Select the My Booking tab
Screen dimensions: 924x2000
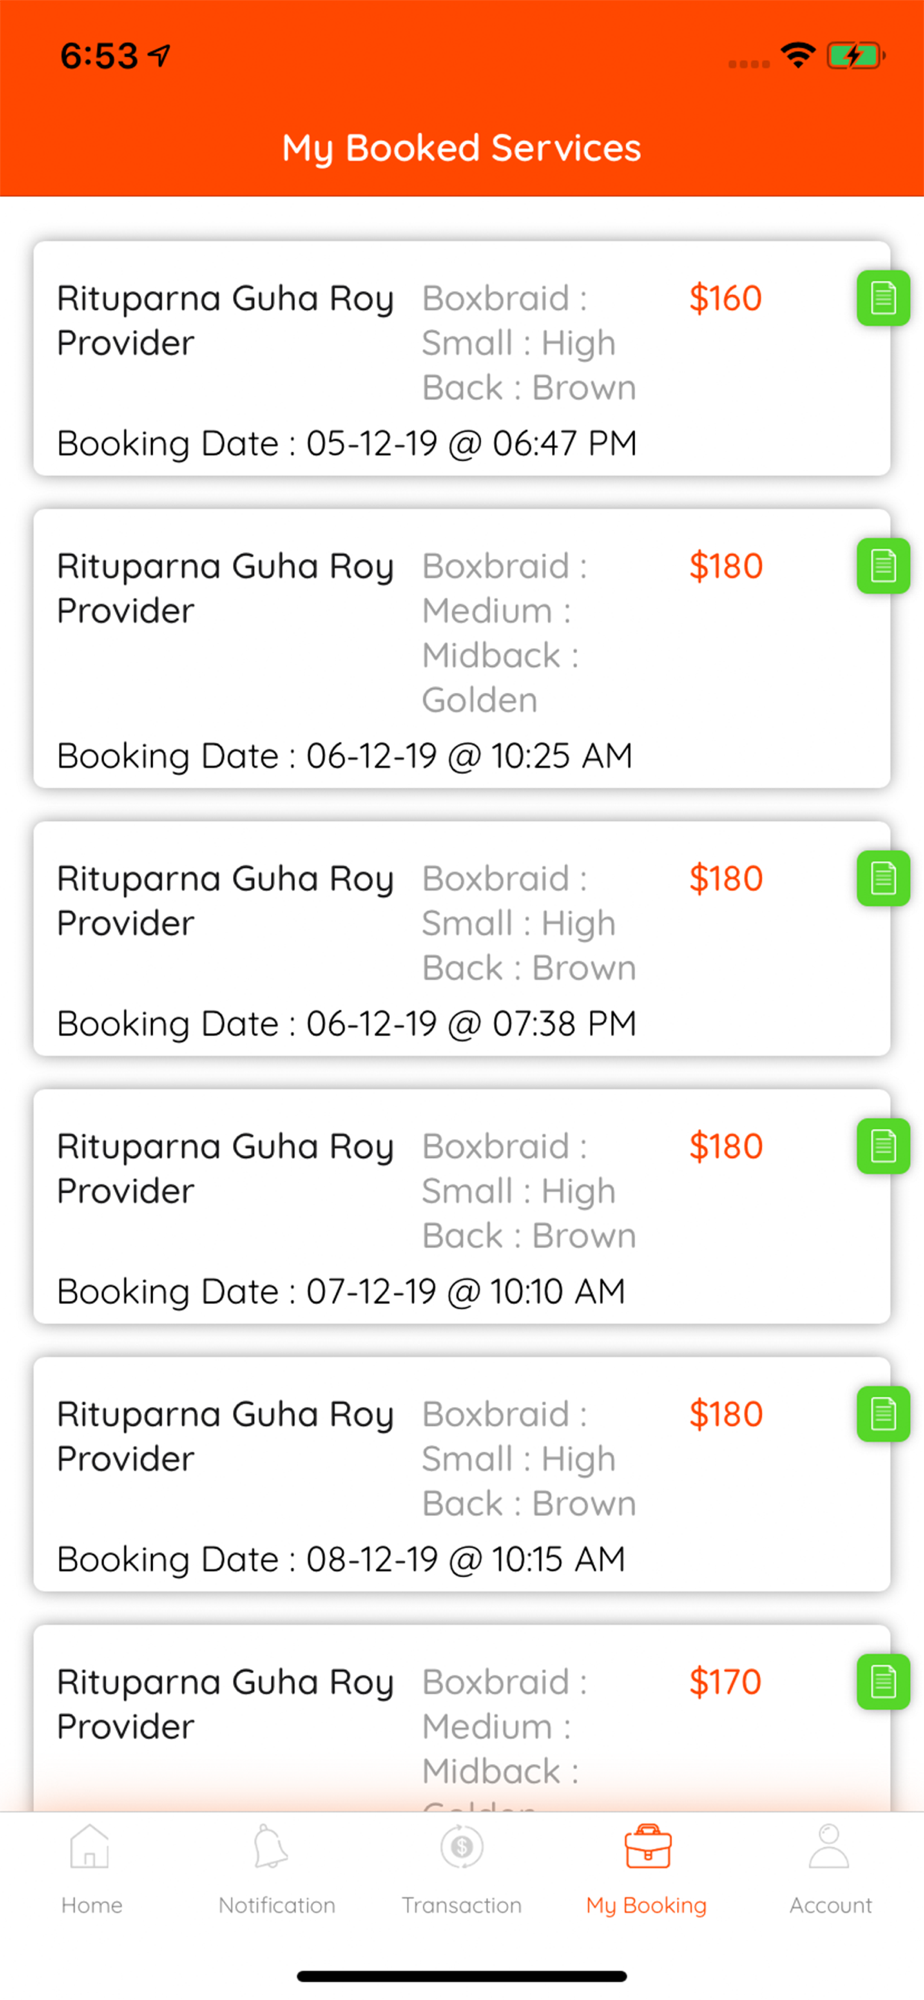(x=647, y=1870)
